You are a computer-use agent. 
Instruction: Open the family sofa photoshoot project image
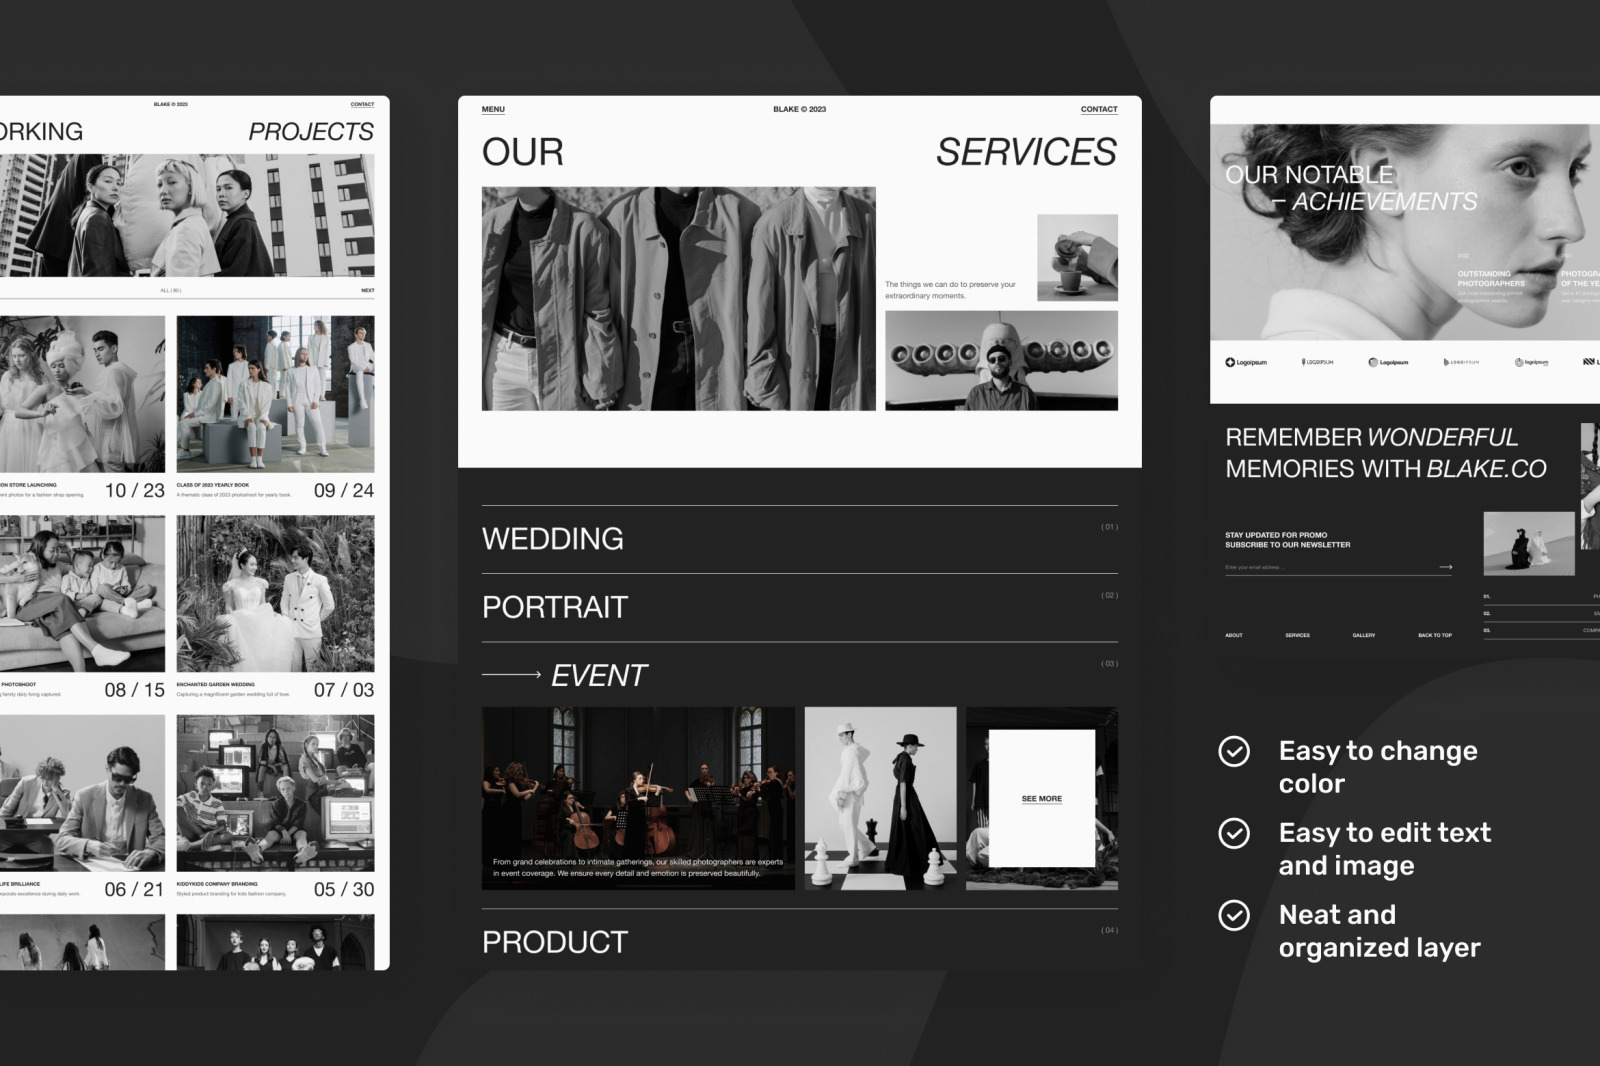tap(82, 594)
